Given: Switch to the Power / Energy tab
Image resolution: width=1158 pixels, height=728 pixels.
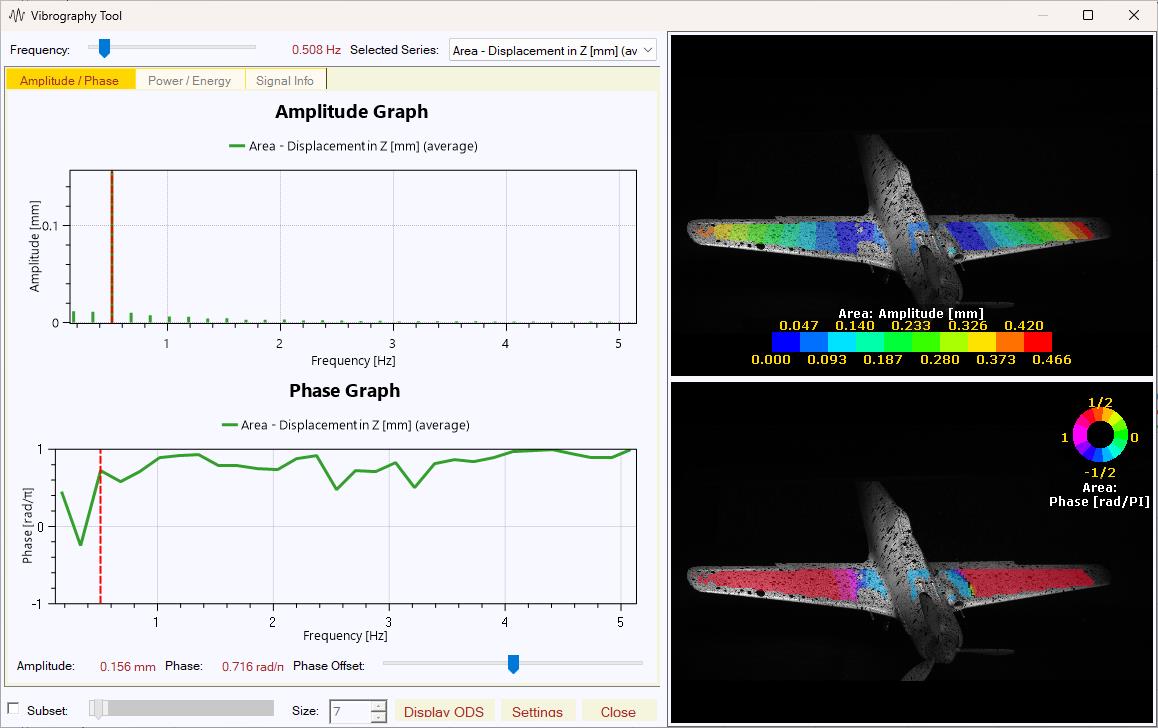Looking at the screenshot, I should coord(190,79).
